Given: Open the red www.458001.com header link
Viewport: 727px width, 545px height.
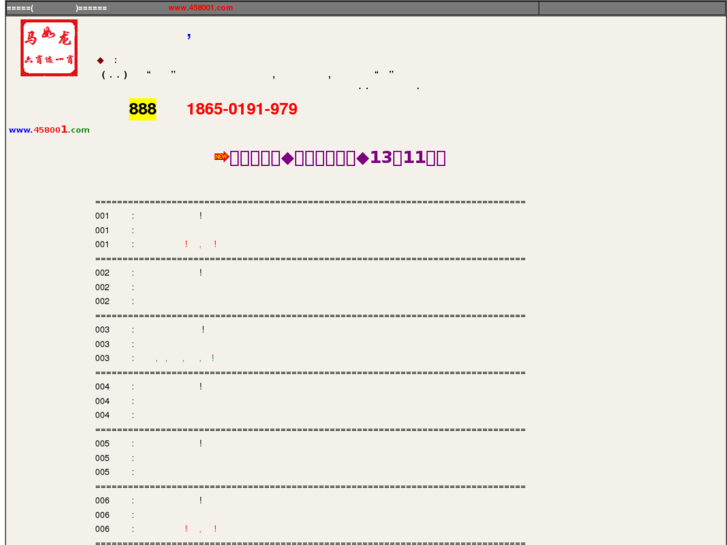Looking at the screenshot, I should [x=200, y=8].
